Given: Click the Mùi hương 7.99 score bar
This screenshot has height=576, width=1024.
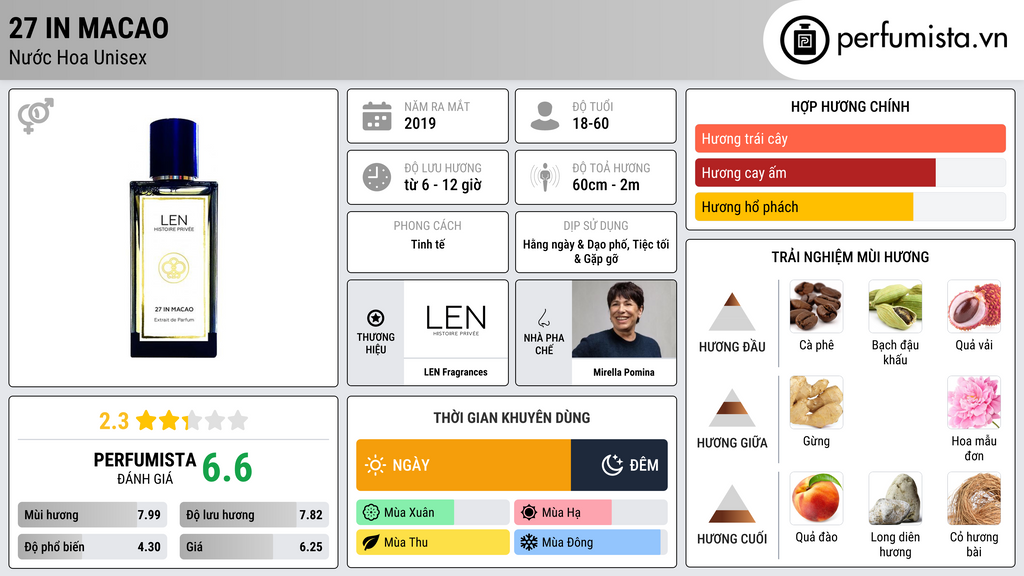Looking at the screenshot, I should [93, 515].
